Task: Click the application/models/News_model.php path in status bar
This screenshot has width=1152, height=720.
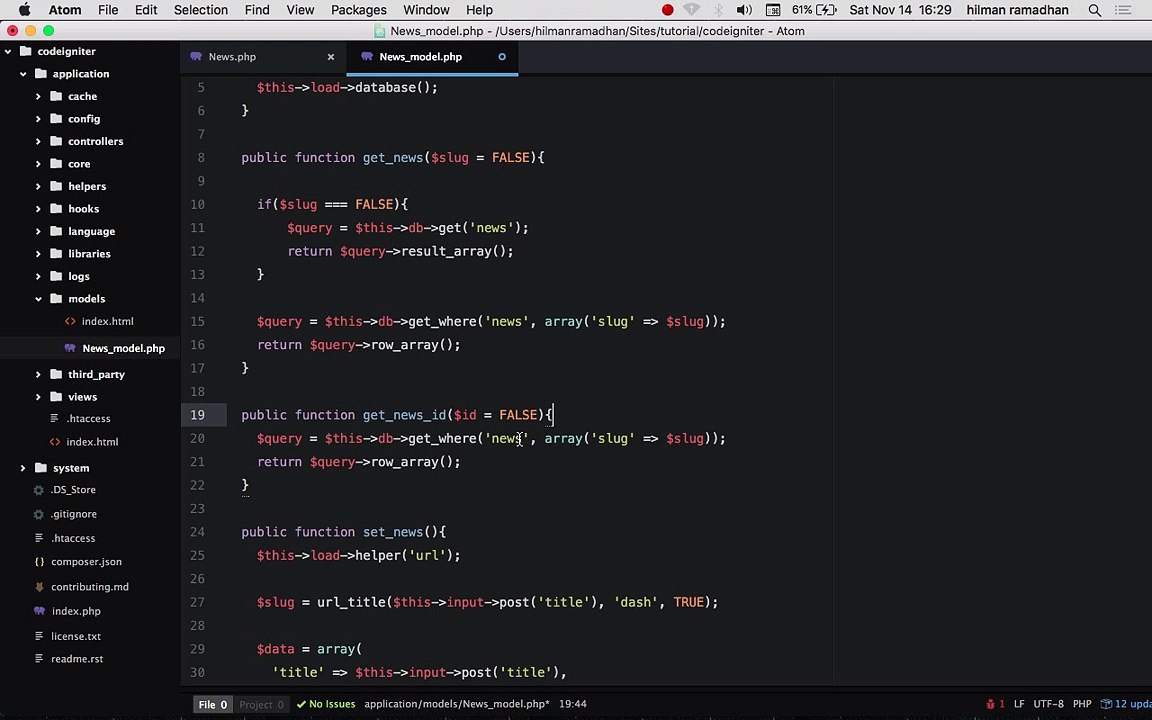Action: click(x=456, y=704)
